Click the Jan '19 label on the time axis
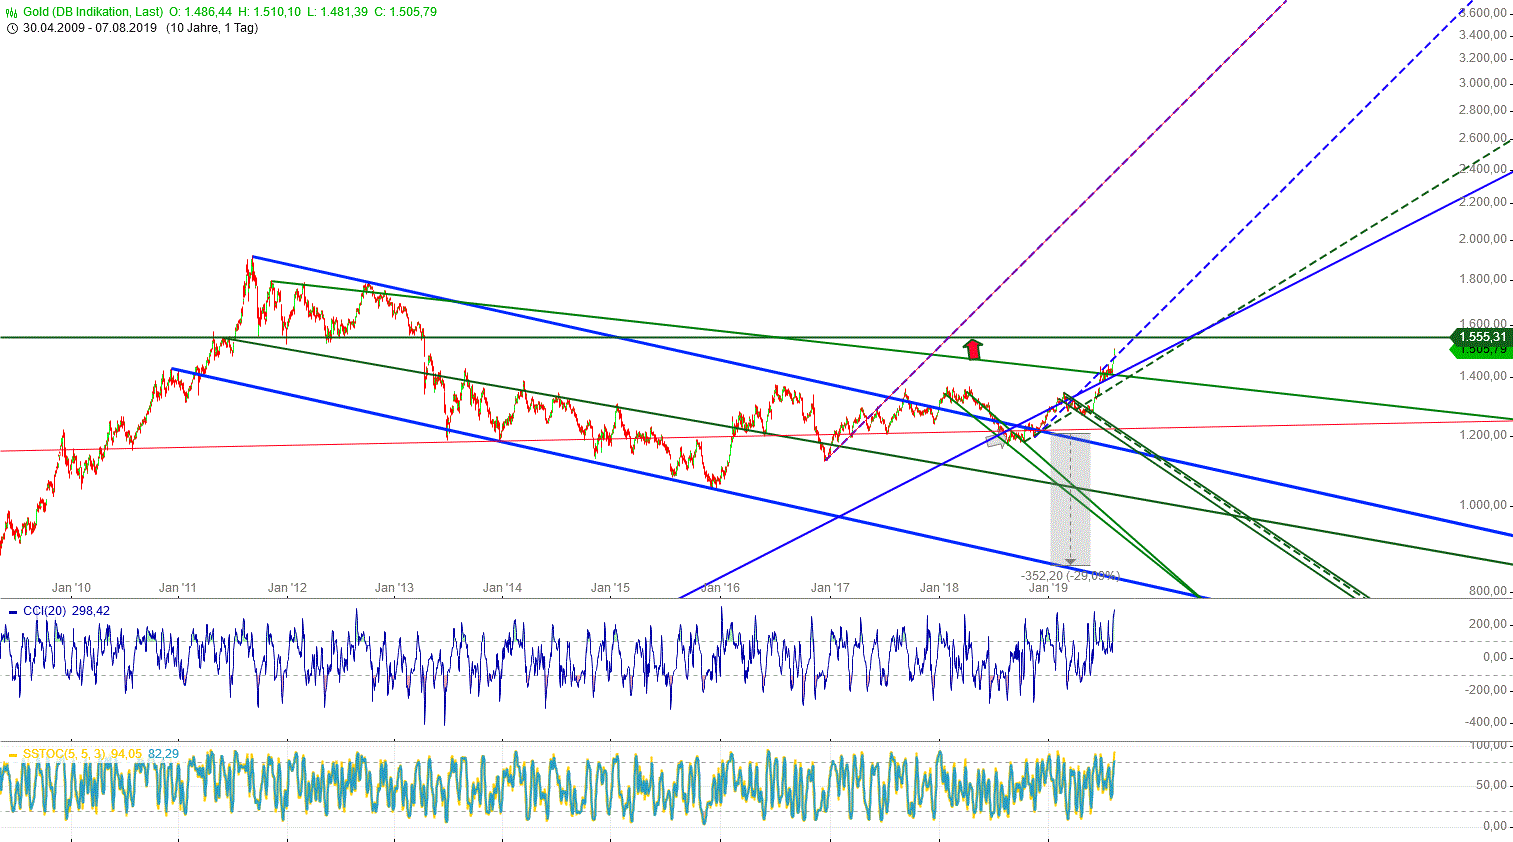 click(1046, 589)
